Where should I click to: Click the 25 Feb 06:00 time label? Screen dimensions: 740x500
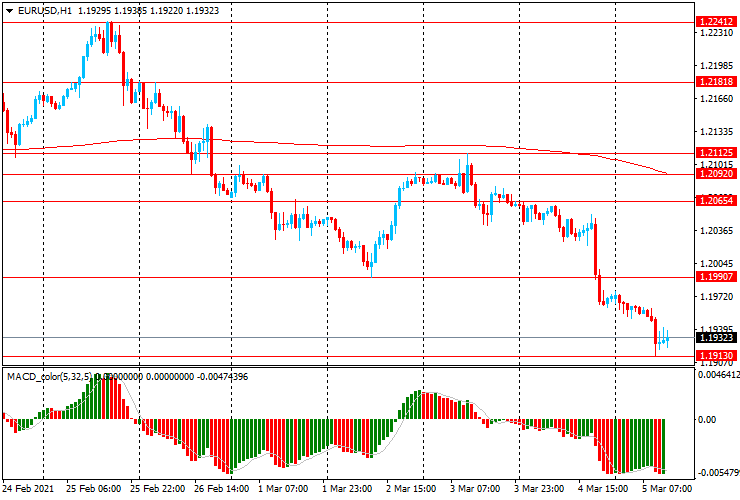[93, 488]
